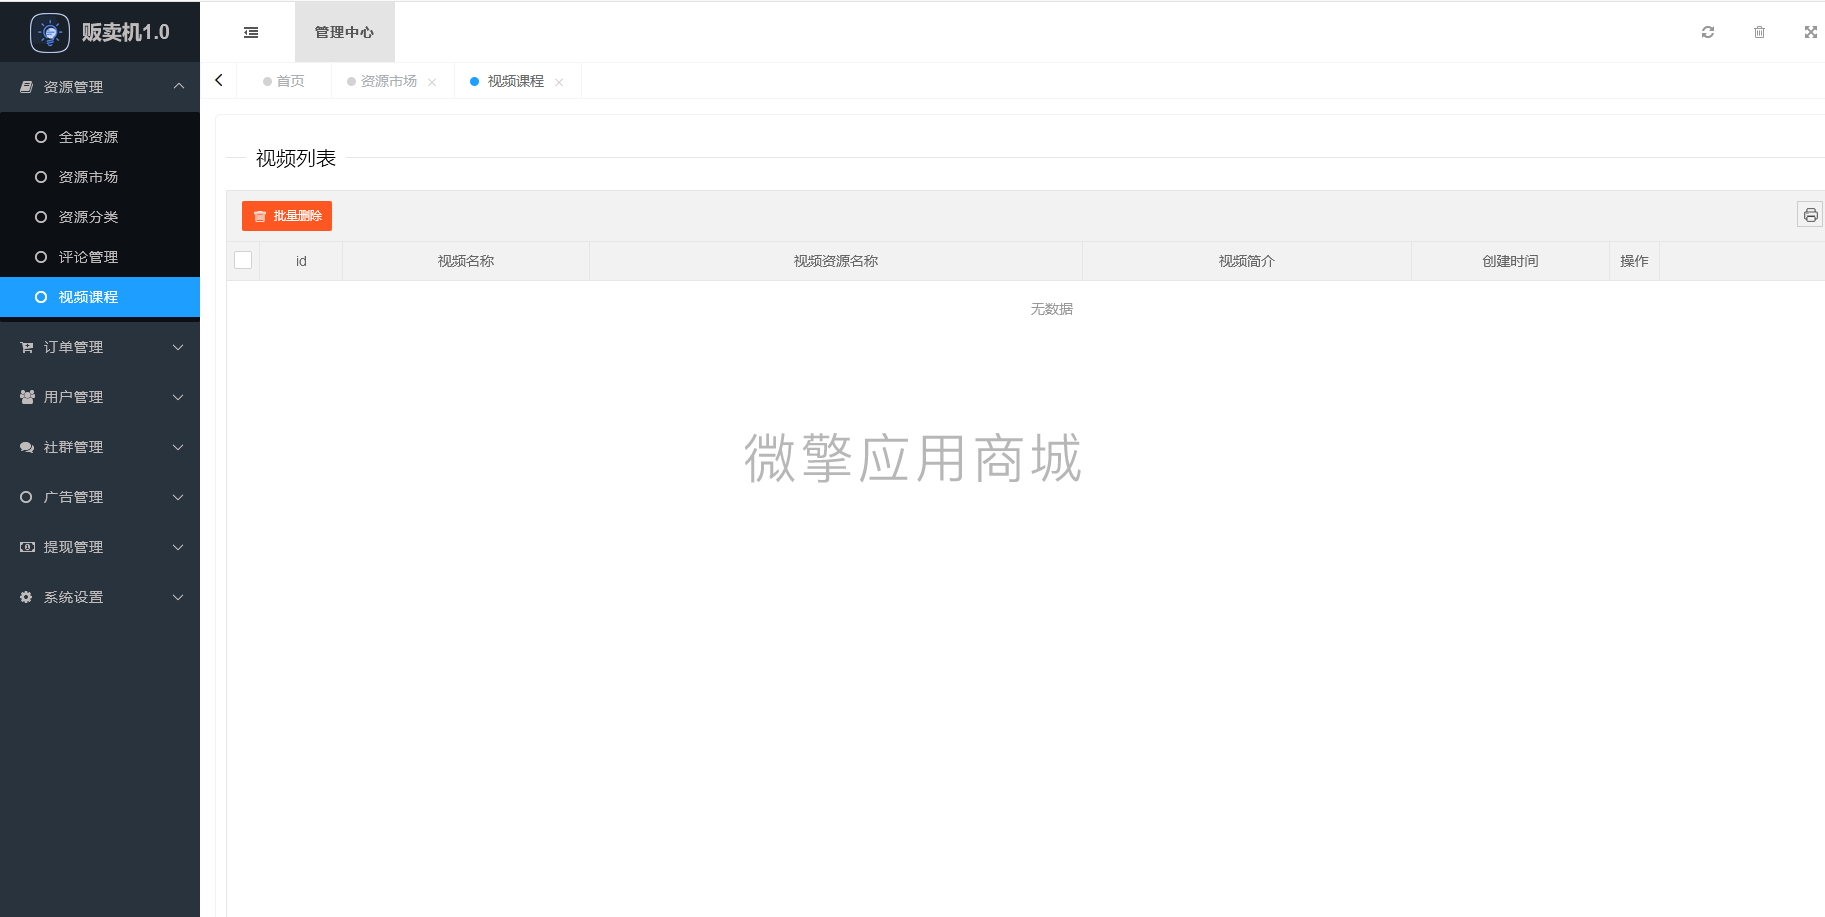The height and width of the screenshot is (917, 1825).
Task: Check the select-all checkbox in the table header
Action: (243, 260)
